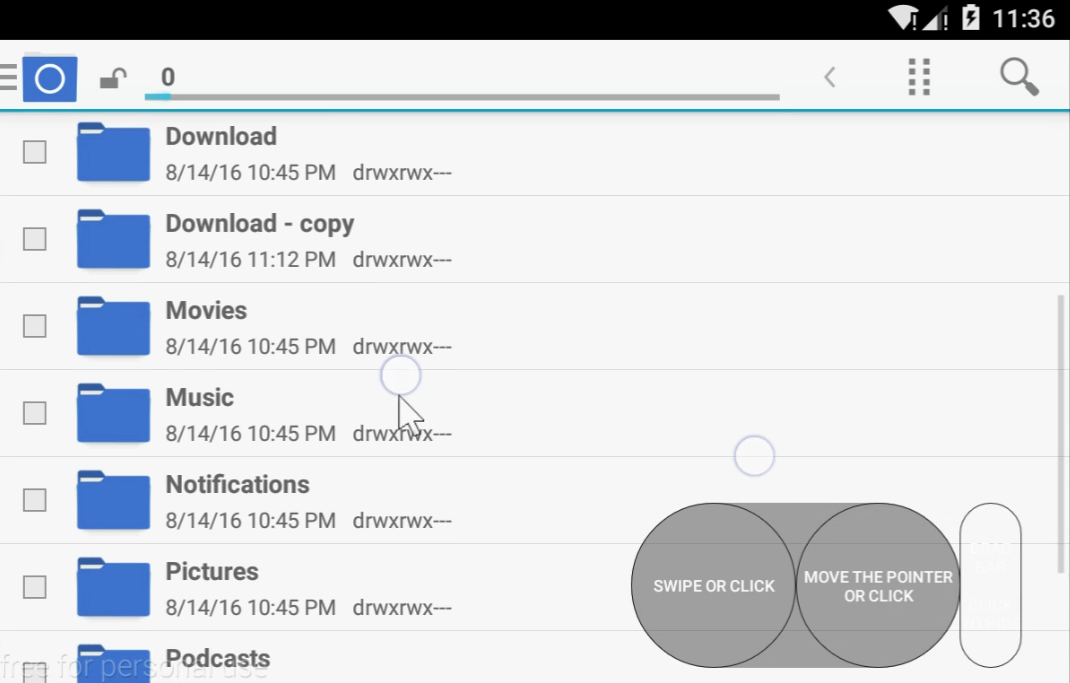The width and height of the screenshot is (1070, 683).
Task: Click the drag bar pill handle
Action: point(990,585)
